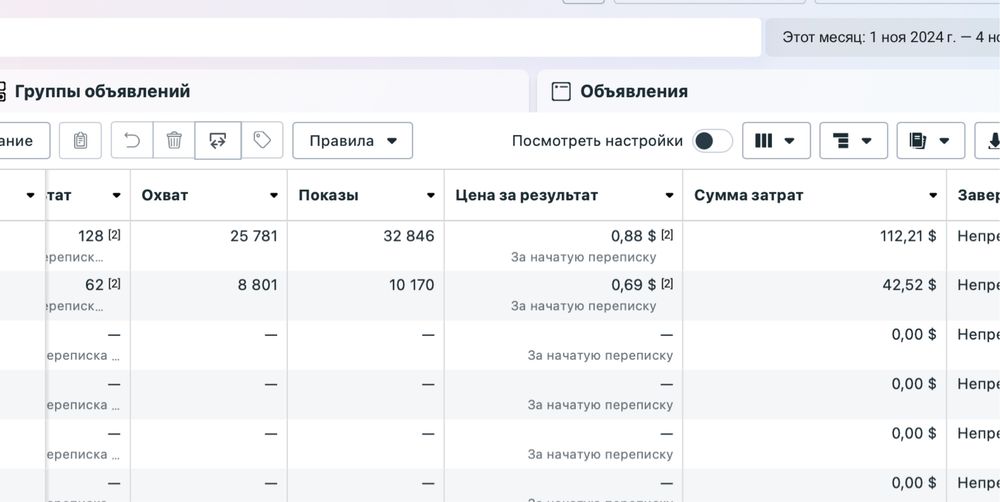Open the Сумма затрат arrow menu
The image size is (1000, 502).
[933, 195]
